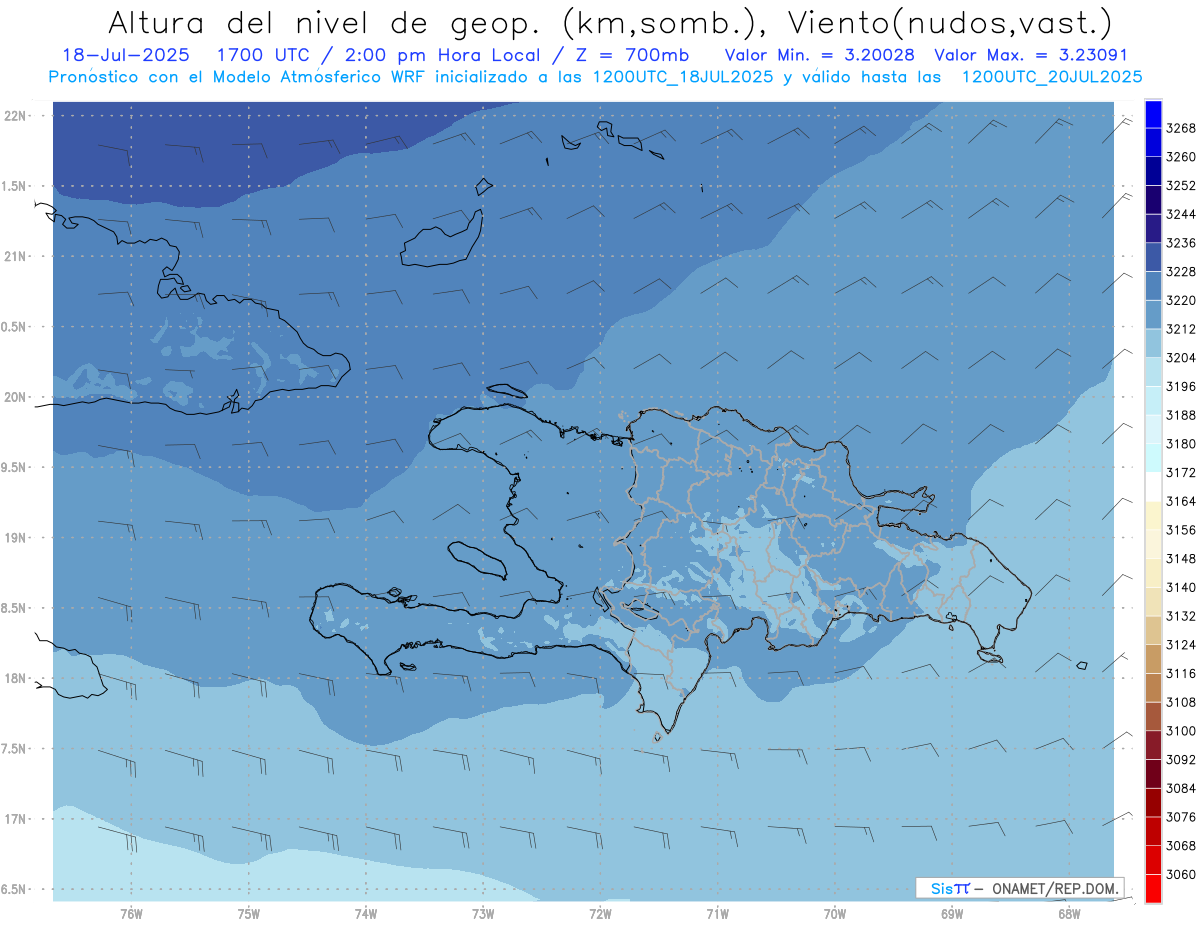Click the '71W' longitude label

click(x=717, y=914)
